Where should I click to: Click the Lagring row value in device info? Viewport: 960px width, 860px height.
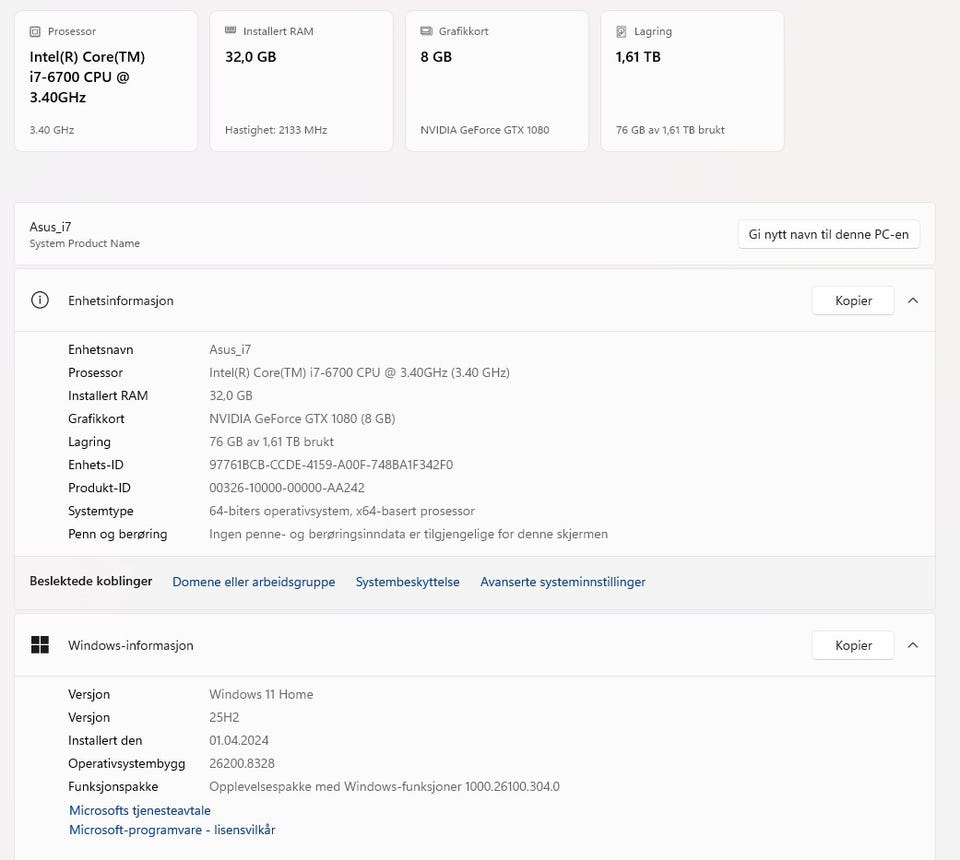pos(271,442)
